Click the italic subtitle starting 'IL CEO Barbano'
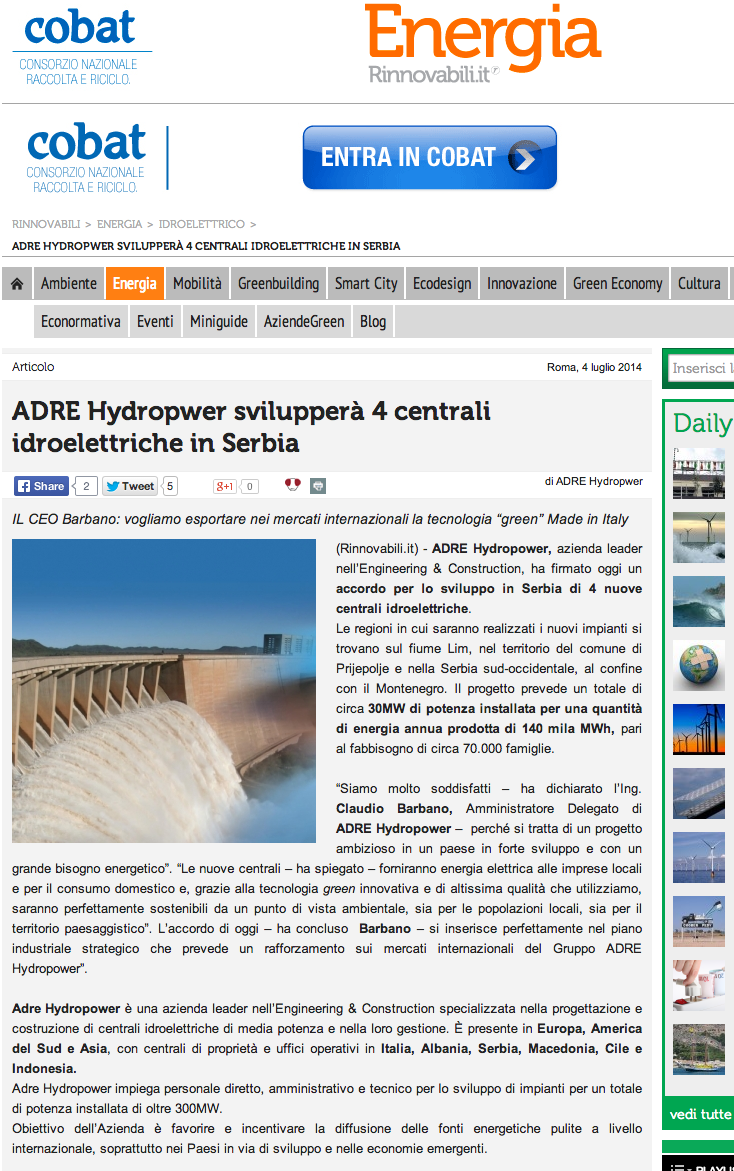 (x=320, y=519)
